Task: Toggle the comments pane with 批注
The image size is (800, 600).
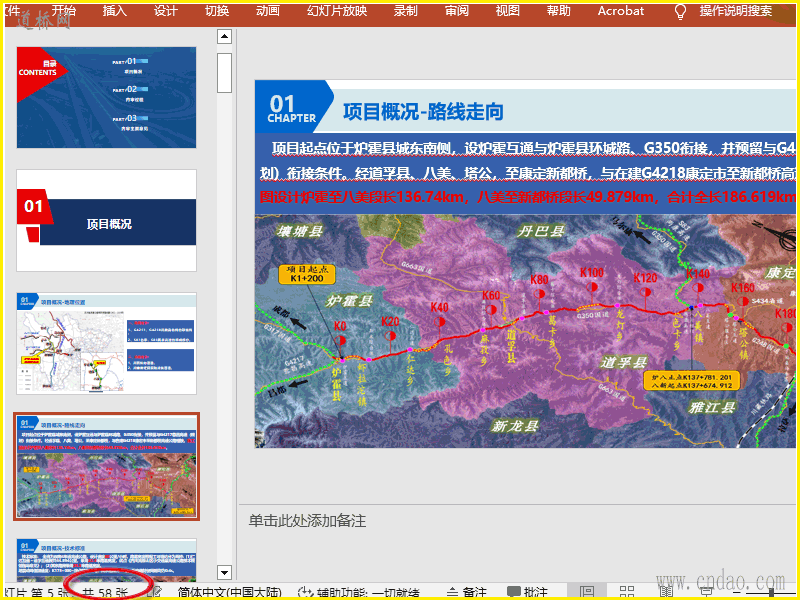Action: click(527, 592)
